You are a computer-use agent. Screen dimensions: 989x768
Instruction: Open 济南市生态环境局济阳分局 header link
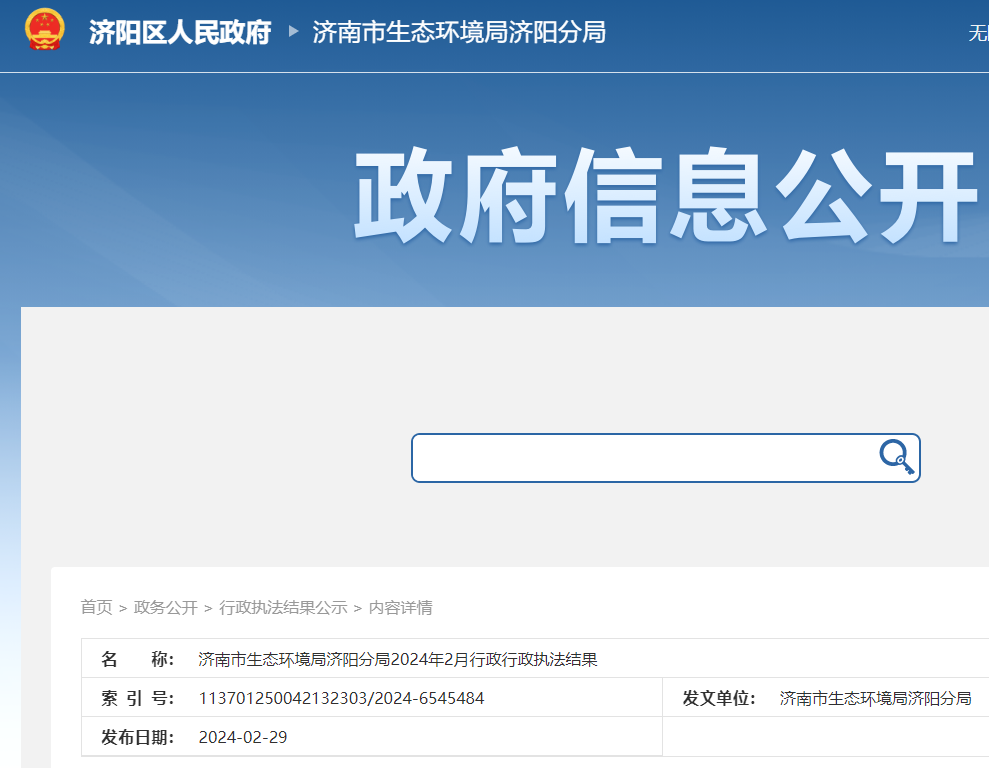(x=459, y=32)
